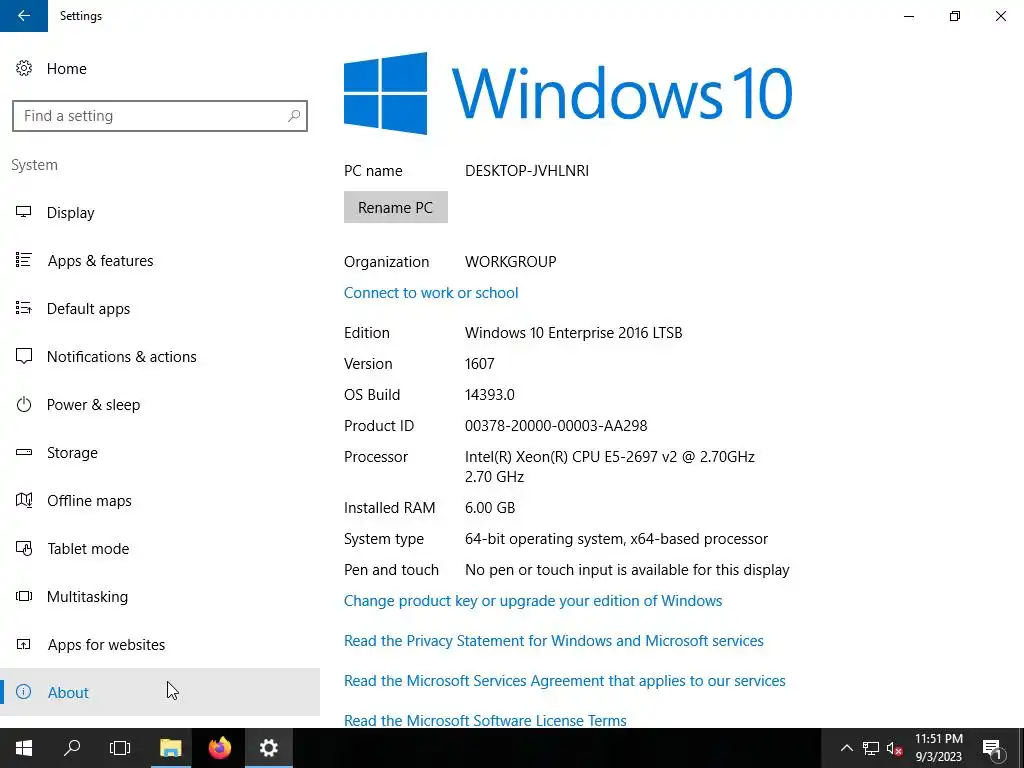Image resolution: width=1024 pixels, height=768 pixels.
Task: Click the Rename PC button
Action: (x=396, y=207)
